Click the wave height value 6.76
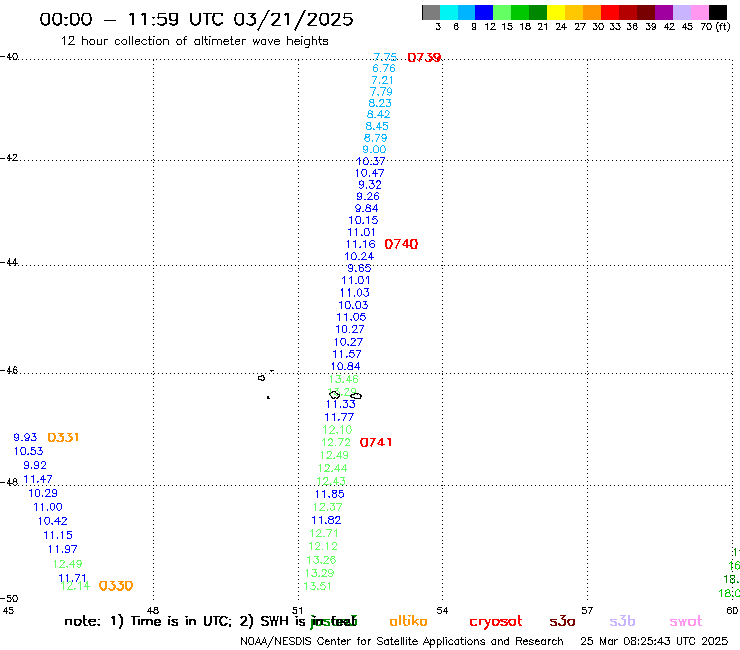Image resolution: width=740 pixels, height=650 pixels. point(384,68)
